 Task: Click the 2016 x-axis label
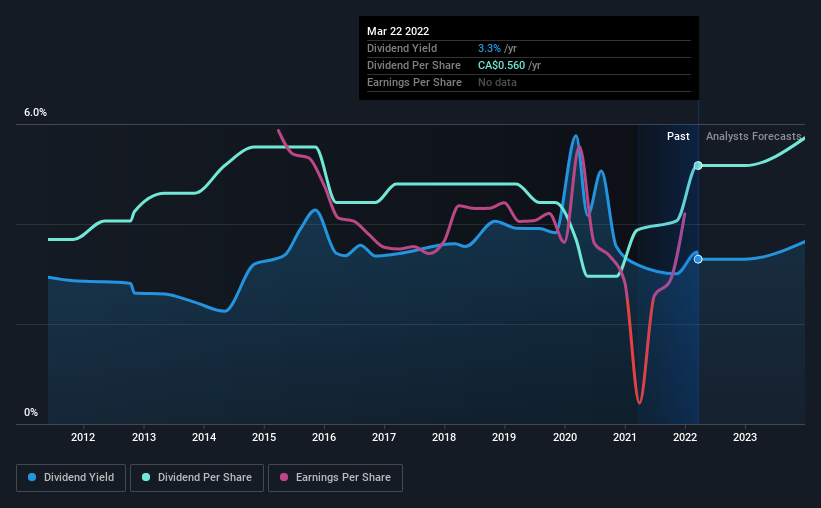coord(324,437)
